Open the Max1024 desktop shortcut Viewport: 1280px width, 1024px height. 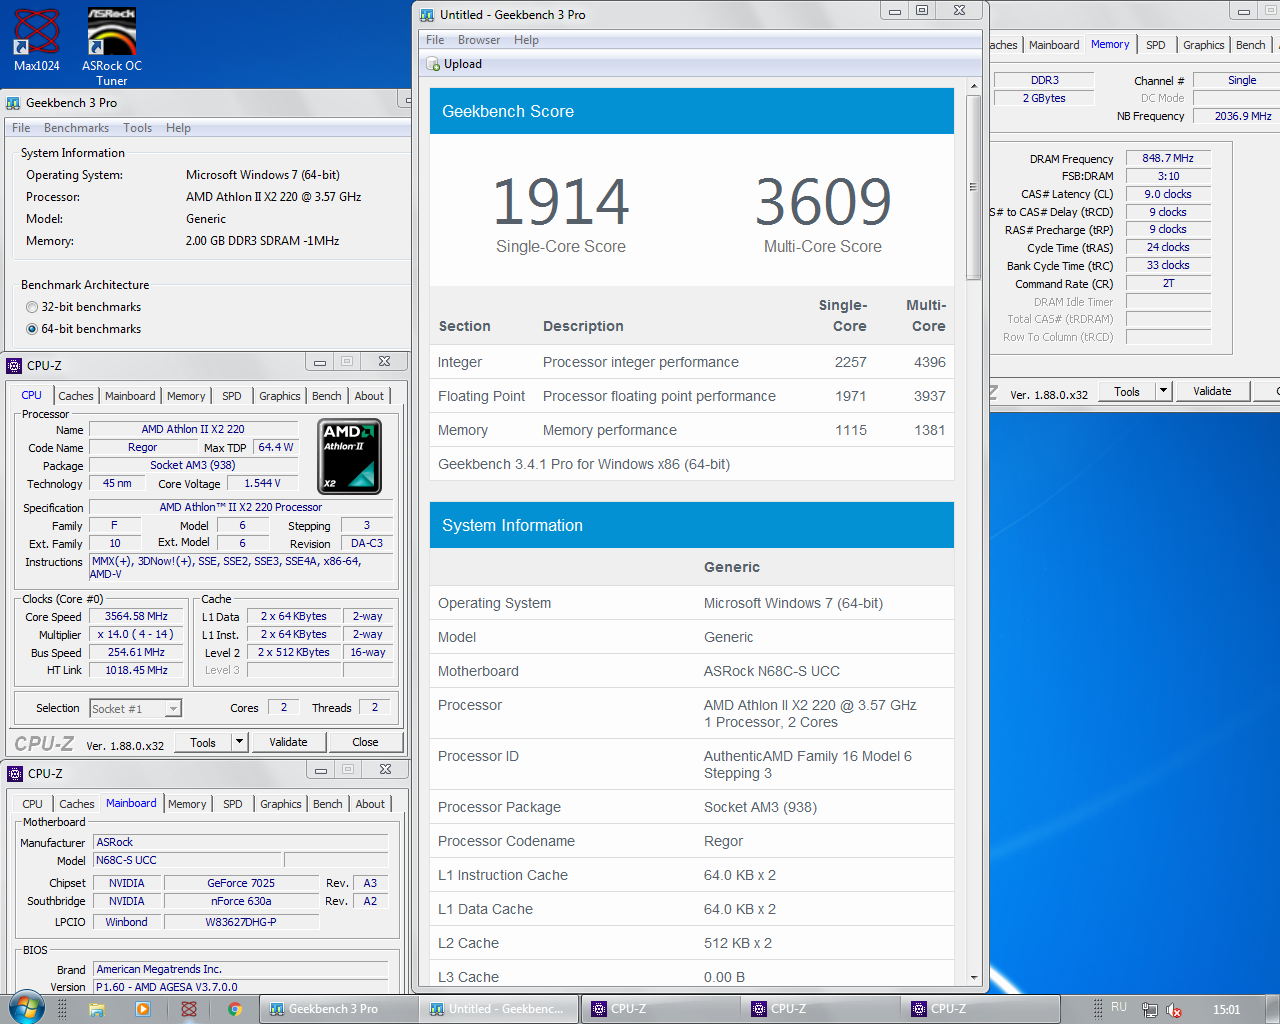click(x=37, y=40)
